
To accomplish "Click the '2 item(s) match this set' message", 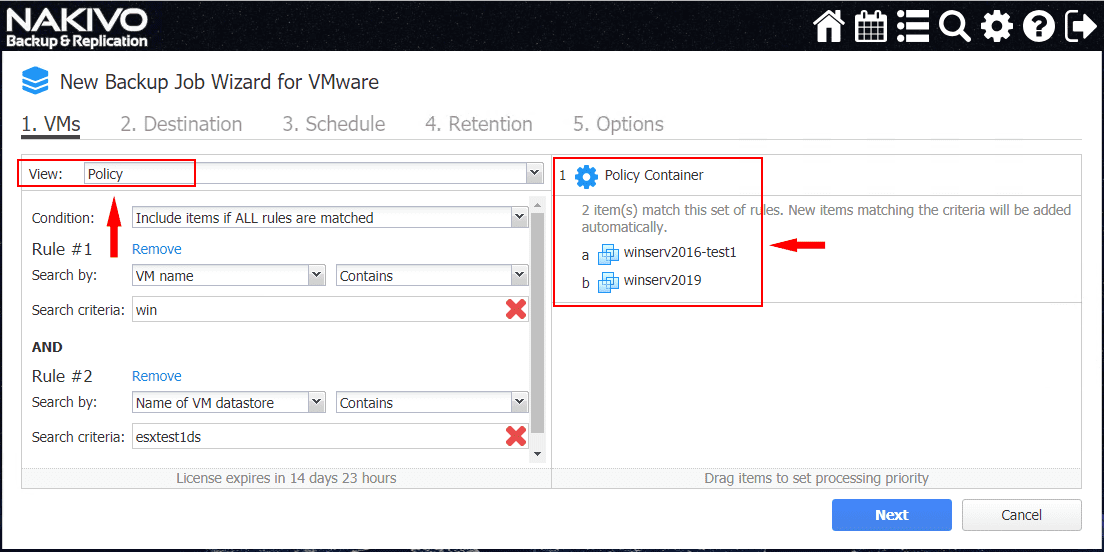I will pos(827,218).
